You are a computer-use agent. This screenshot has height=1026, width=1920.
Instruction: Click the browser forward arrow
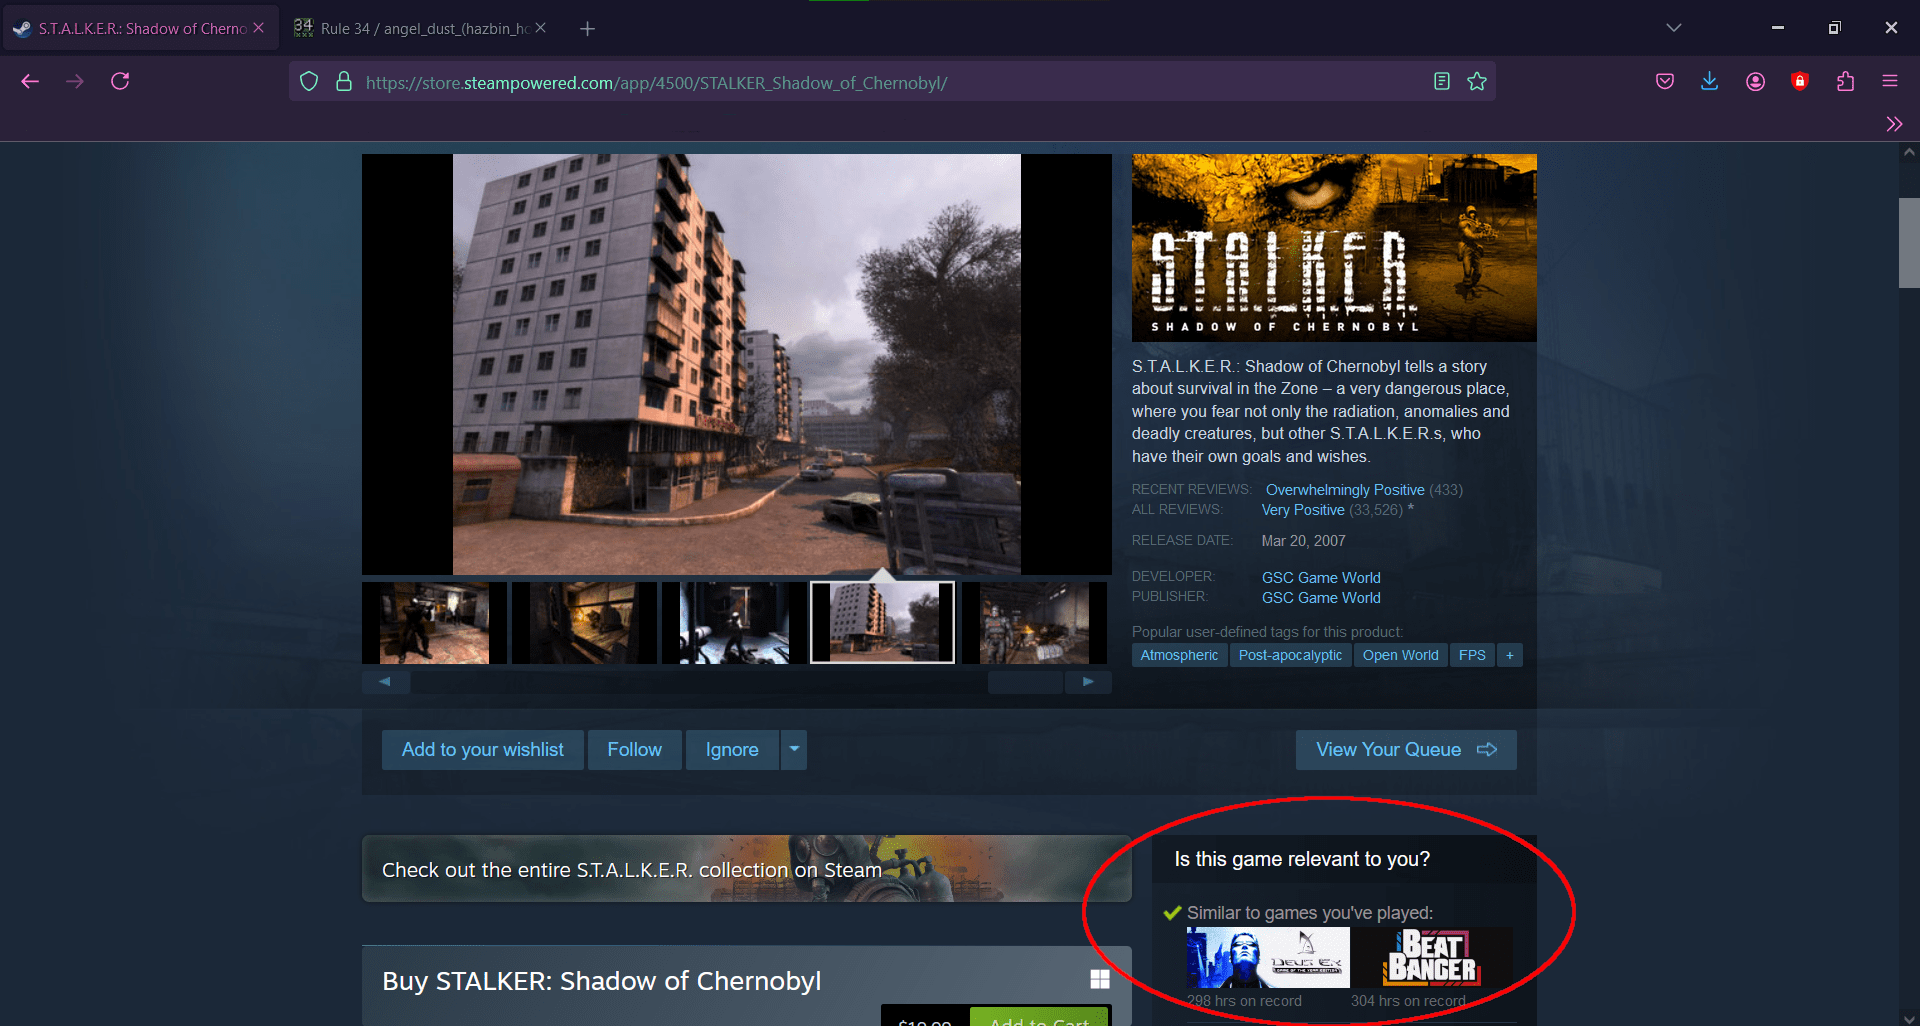coord(75,81)
